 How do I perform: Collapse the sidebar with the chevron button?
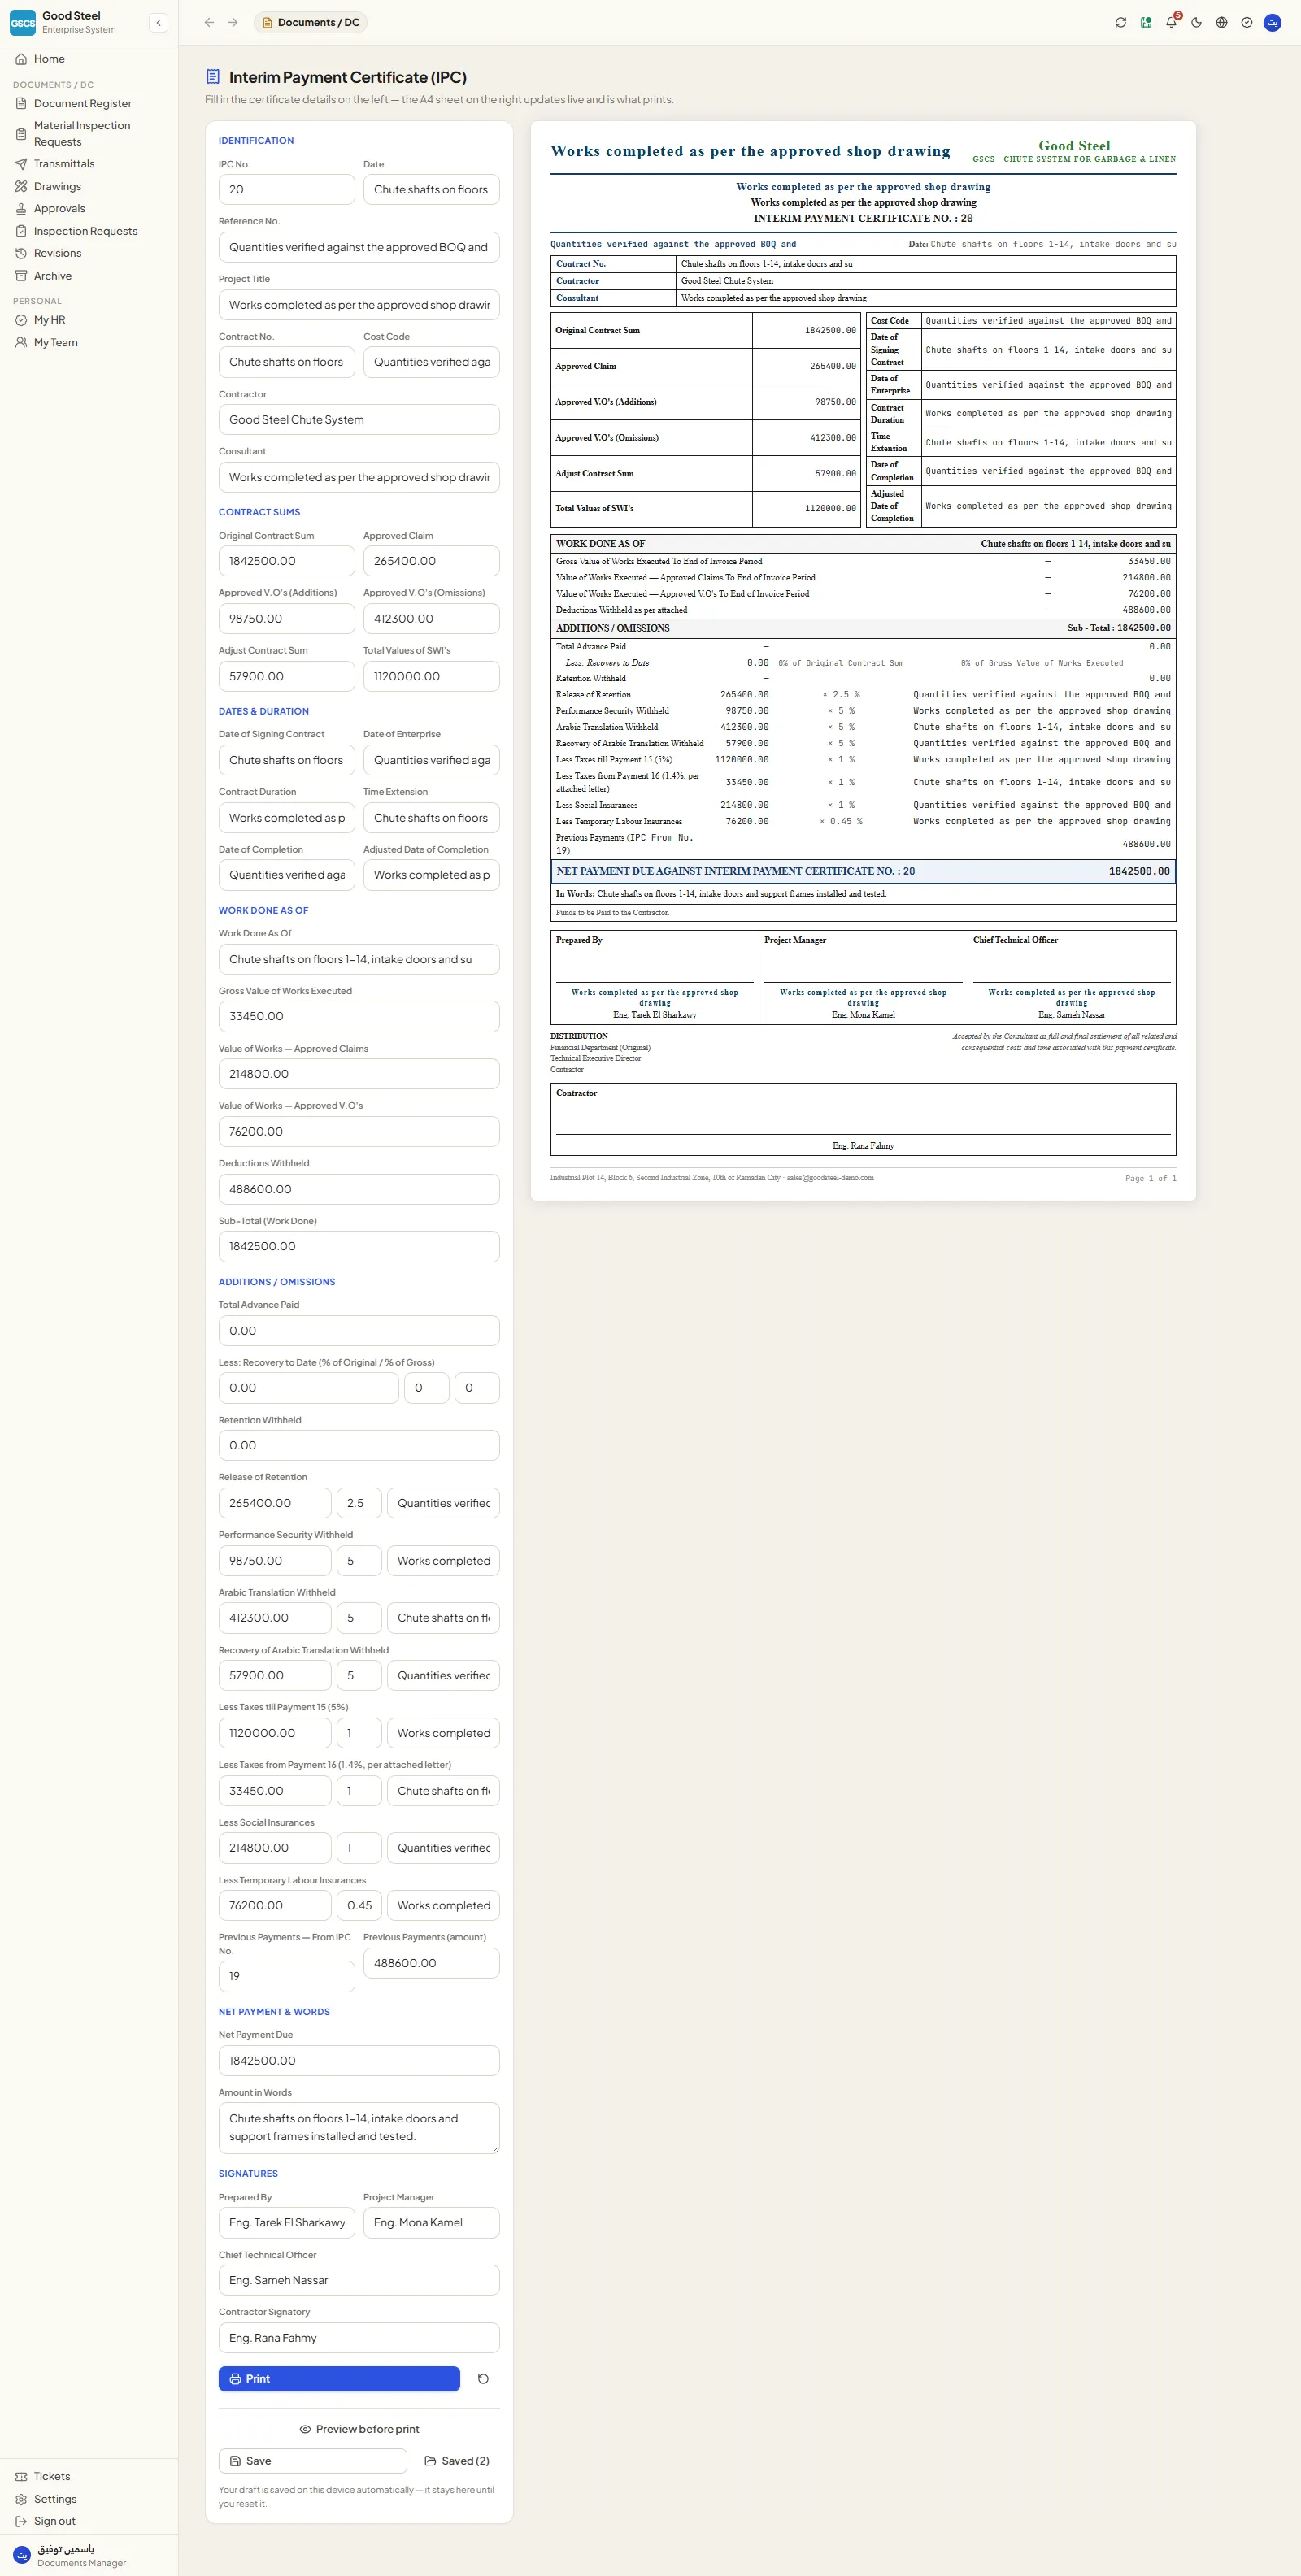158,22
